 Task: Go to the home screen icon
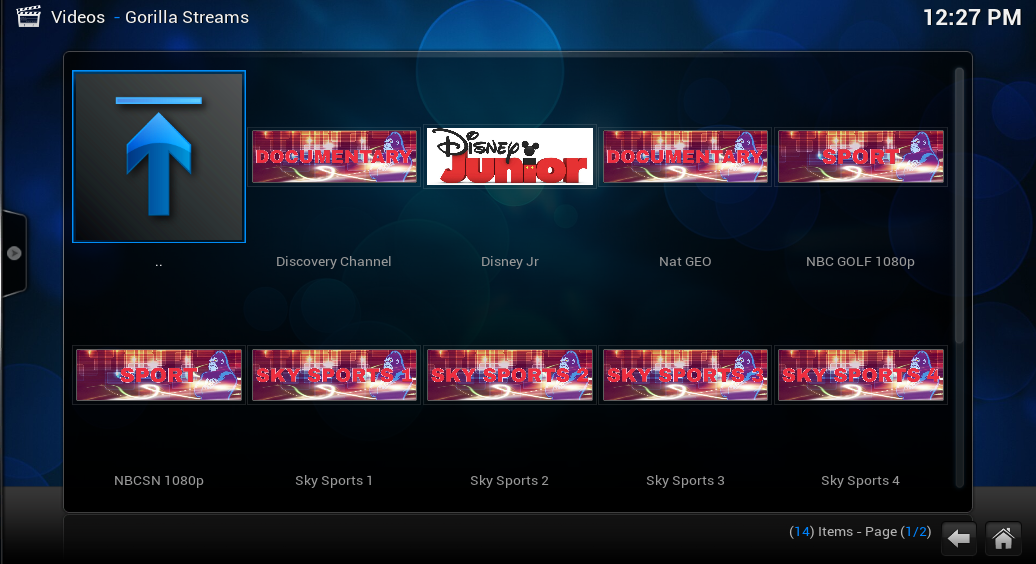(1003, 539)
